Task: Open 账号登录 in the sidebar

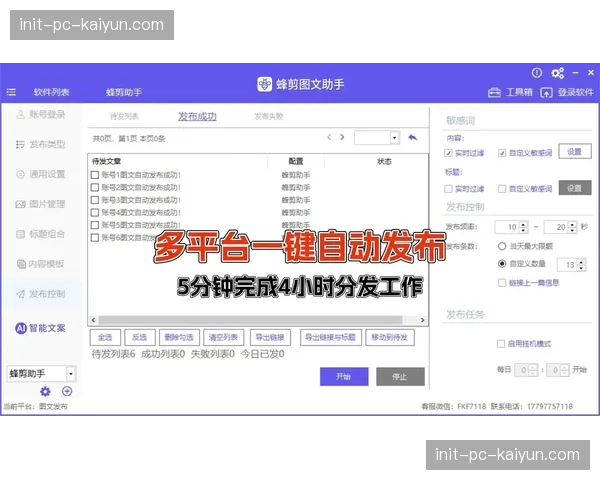Action: tap(41, 114)
